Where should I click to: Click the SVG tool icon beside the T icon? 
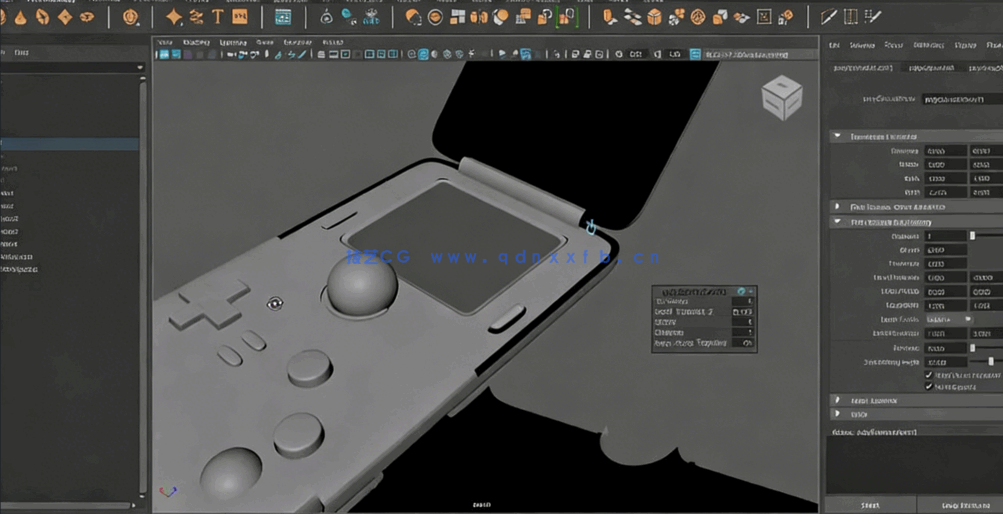coord(240,17)
